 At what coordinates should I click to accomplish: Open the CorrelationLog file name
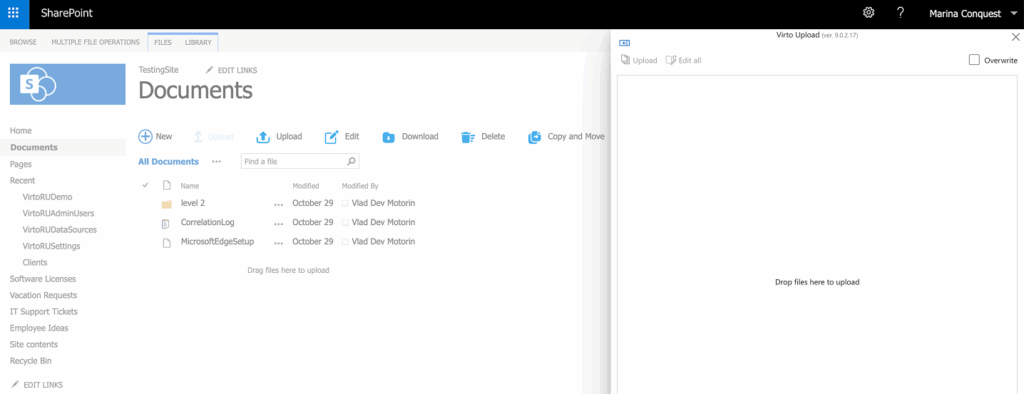pyautogui.click(x=208, y=222)
